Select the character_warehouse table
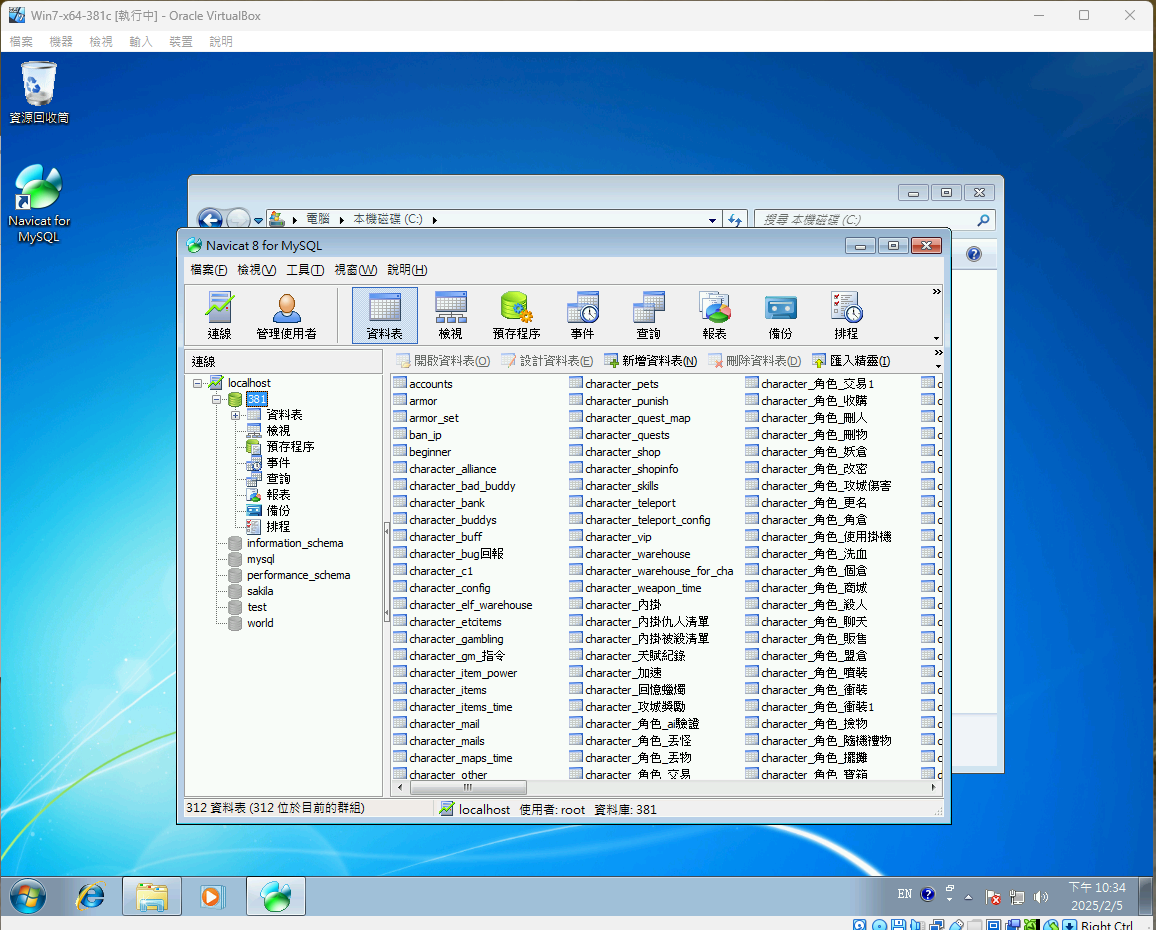The image size is (1156, 930). tap(630, 554)
